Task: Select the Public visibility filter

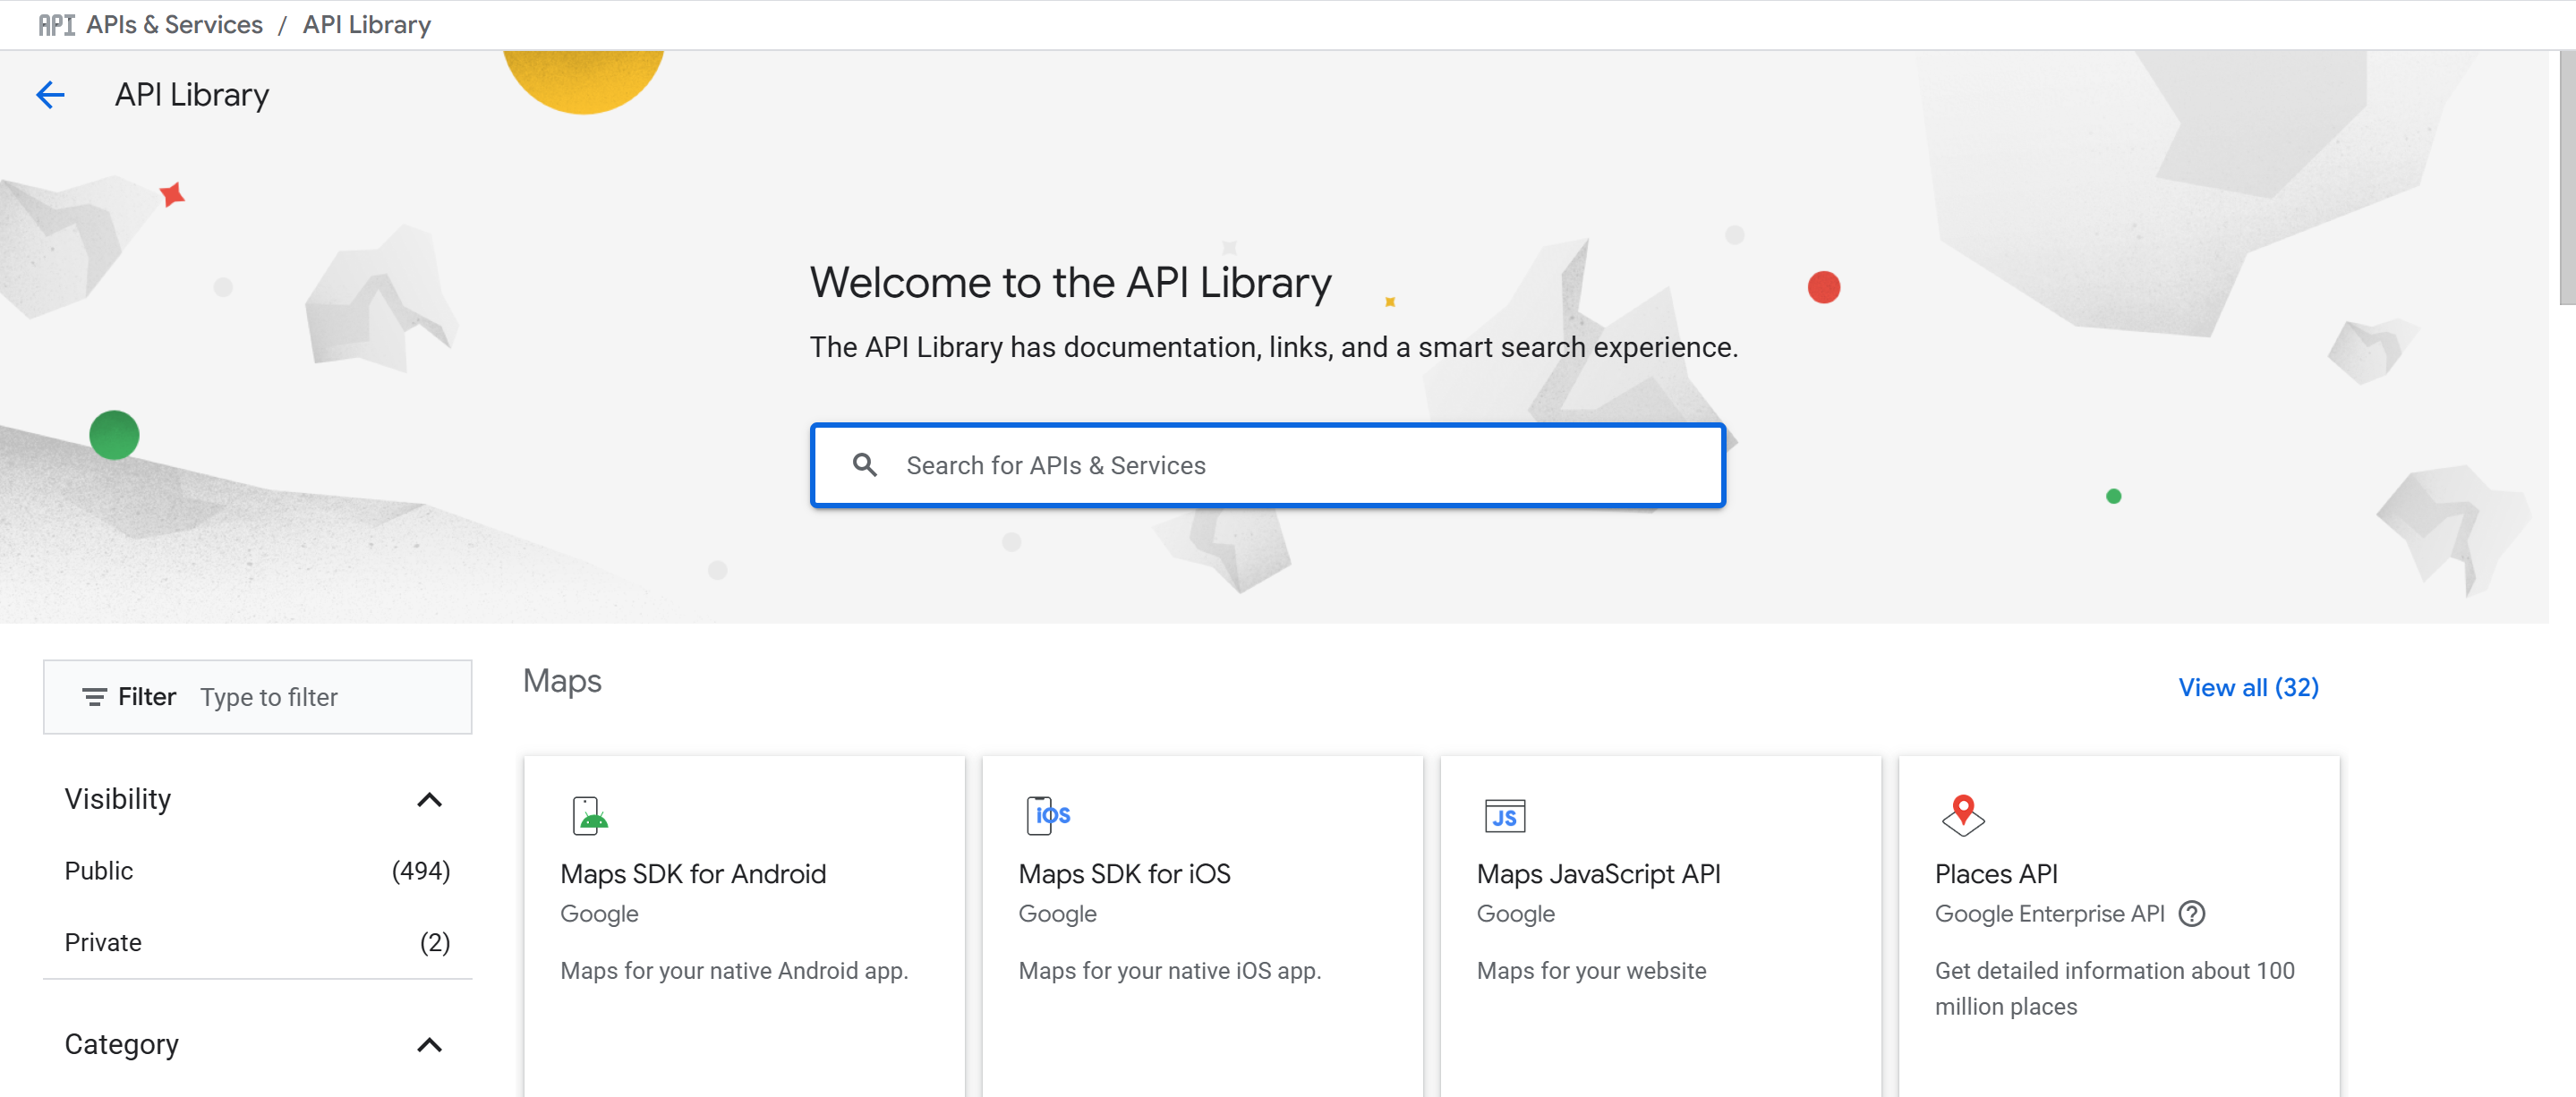Action: pyautogui.click(x=99, y=870)
